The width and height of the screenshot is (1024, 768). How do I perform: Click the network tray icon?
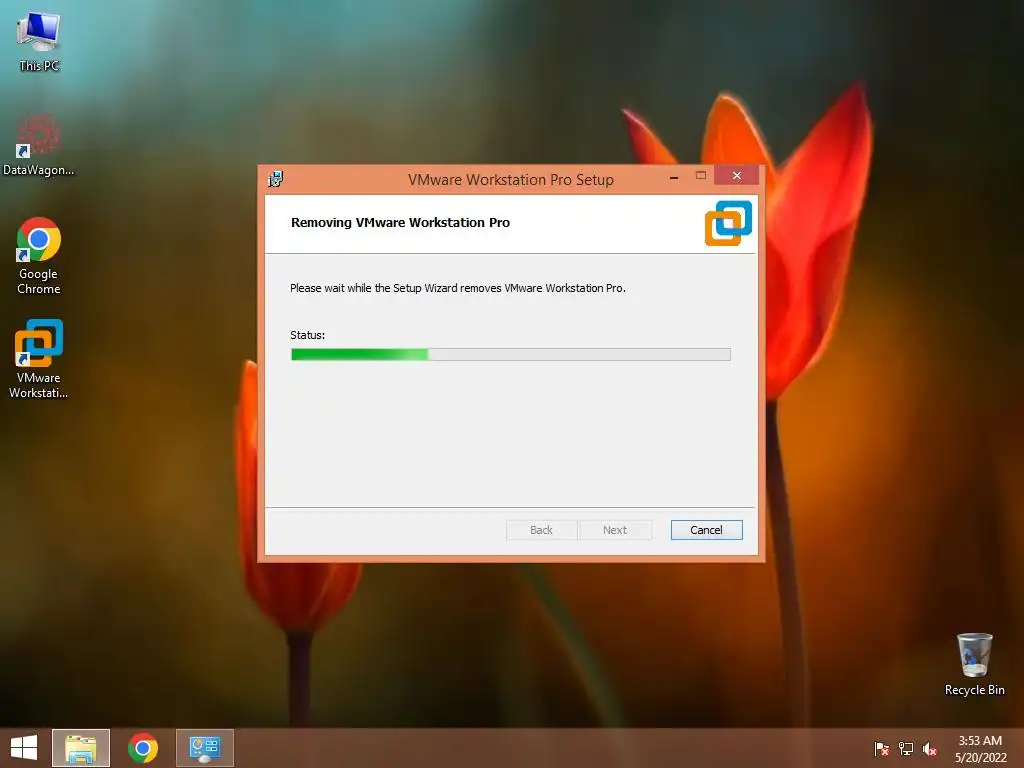click(906, 748)
